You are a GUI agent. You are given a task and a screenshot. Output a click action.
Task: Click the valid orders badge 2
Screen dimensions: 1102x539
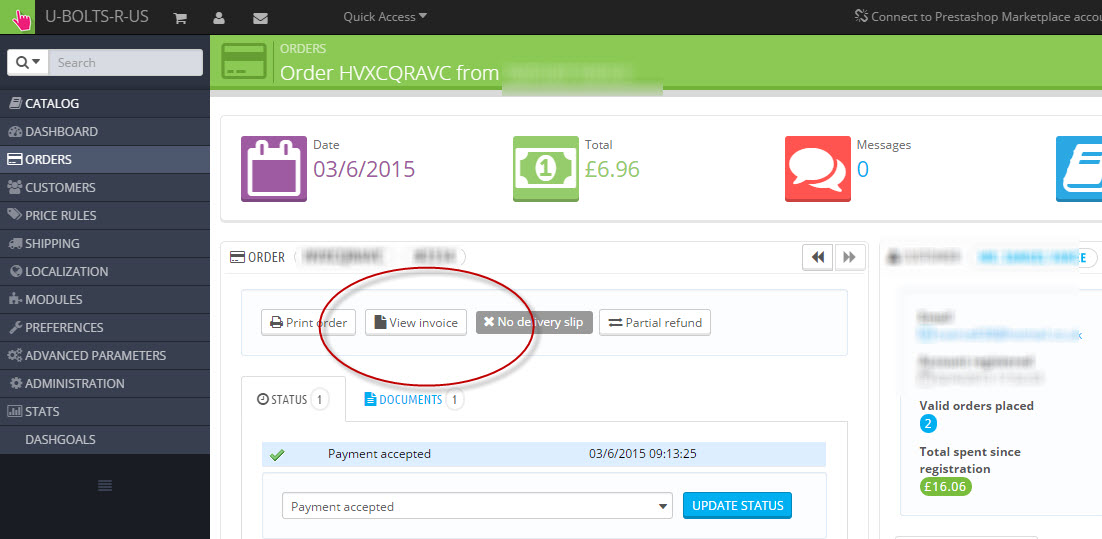(928, 424)
